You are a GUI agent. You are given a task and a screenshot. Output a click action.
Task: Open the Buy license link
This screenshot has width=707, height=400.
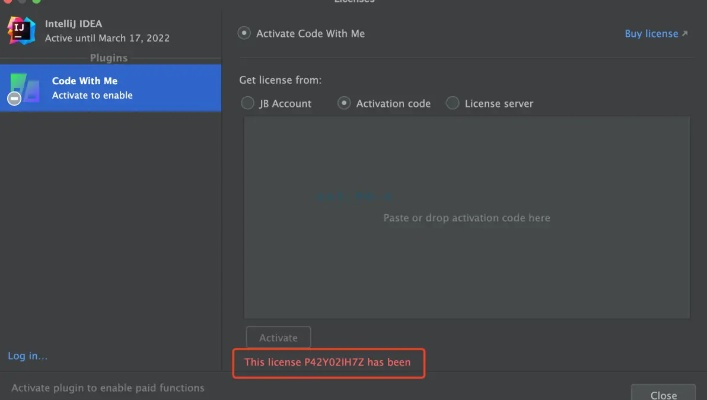(651, 34)
